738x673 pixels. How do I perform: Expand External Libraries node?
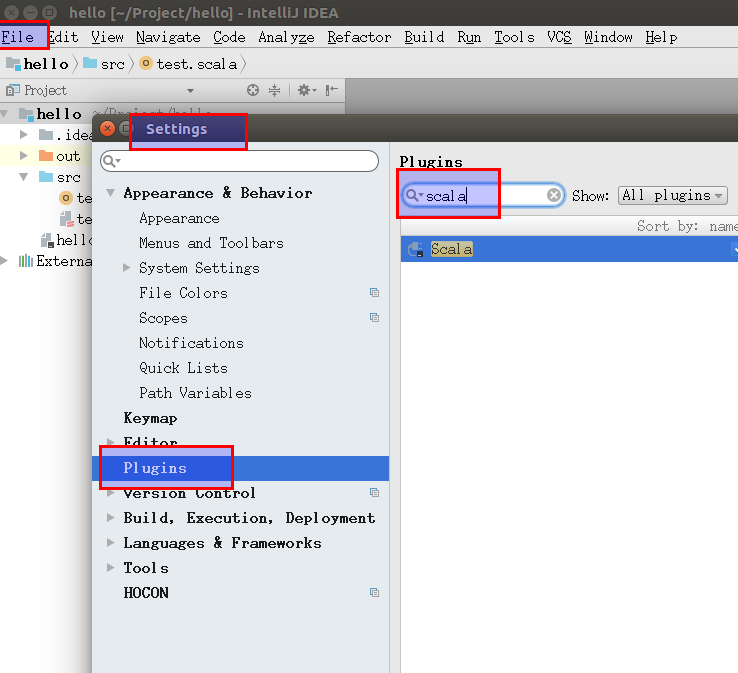coord(4,261)
